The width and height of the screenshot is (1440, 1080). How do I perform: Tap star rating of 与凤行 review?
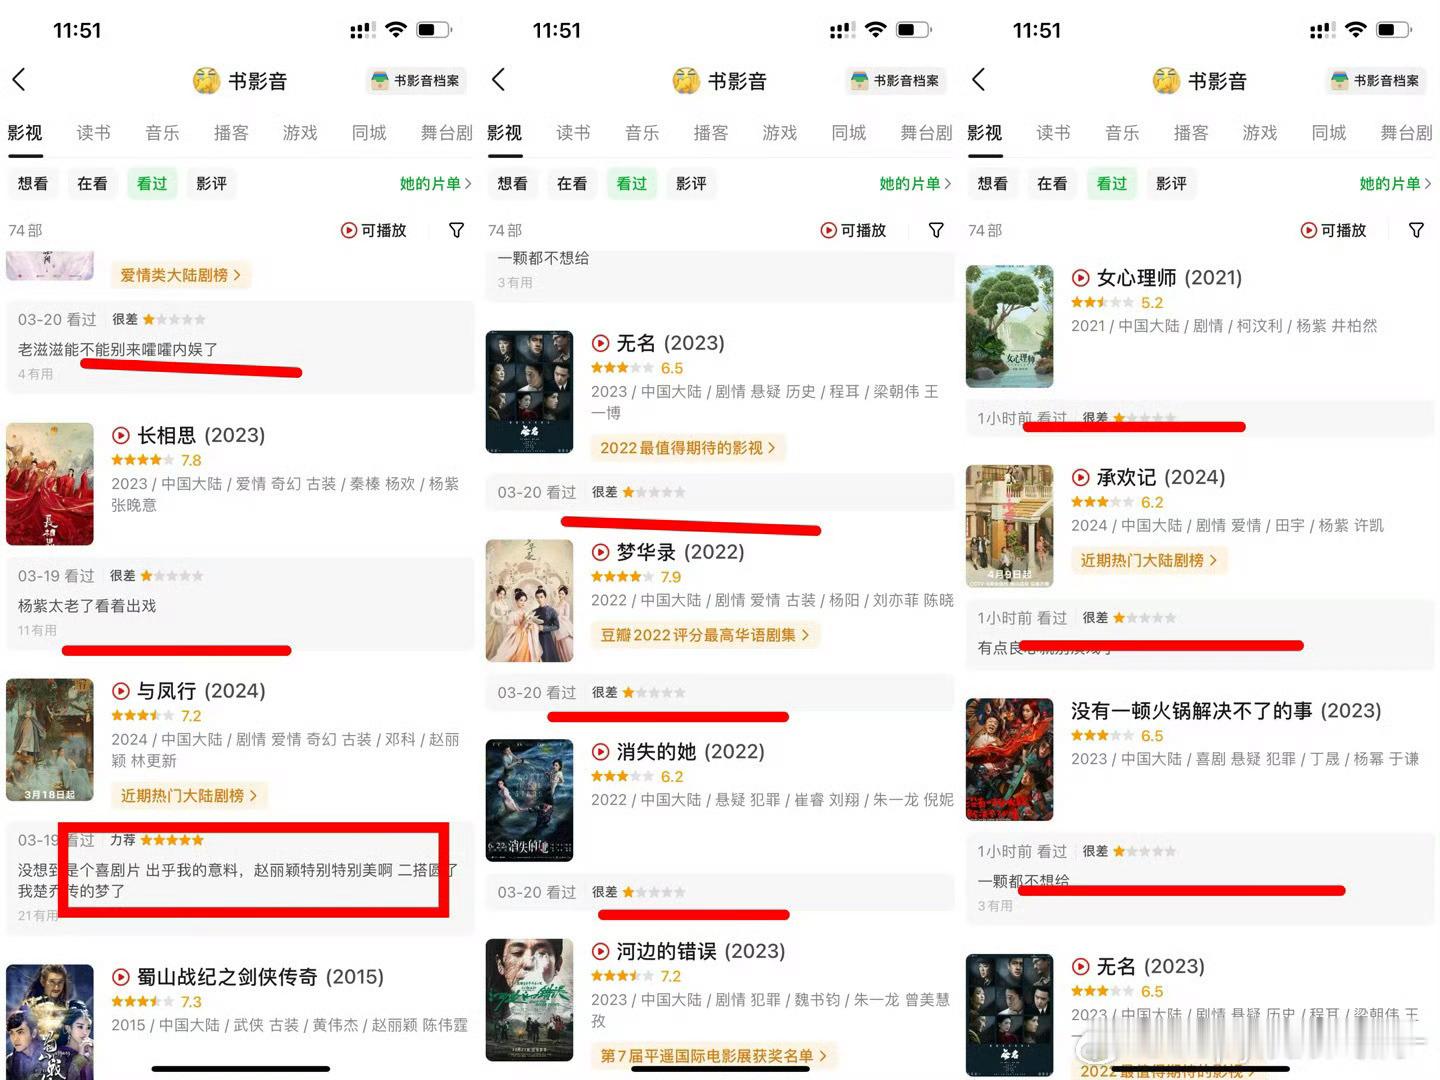(172, 840)
